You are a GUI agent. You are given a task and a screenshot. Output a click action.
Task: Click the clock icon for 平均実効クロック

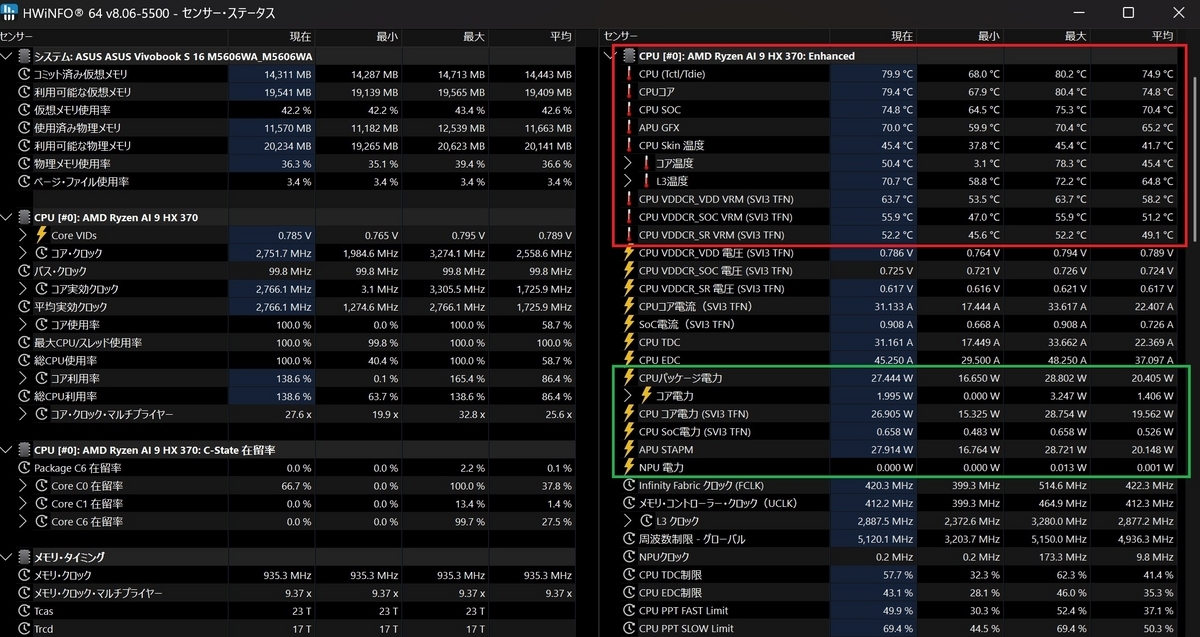click(x=25, y=307)
